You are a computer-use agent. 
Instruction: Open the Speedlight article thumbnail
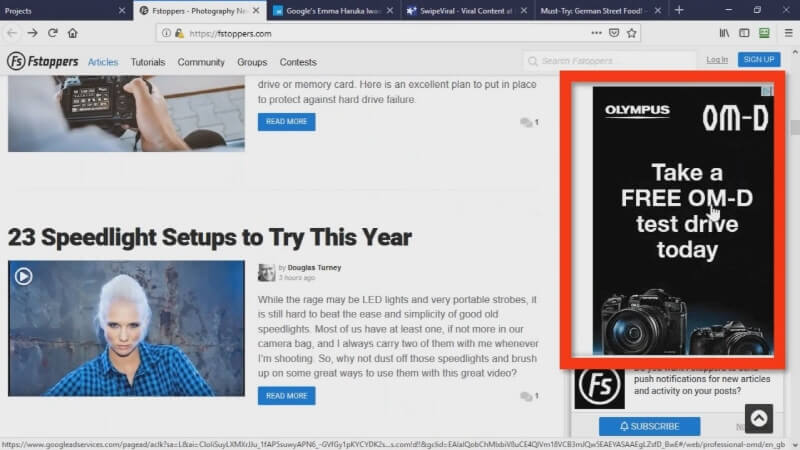click(x=126, y=328)
